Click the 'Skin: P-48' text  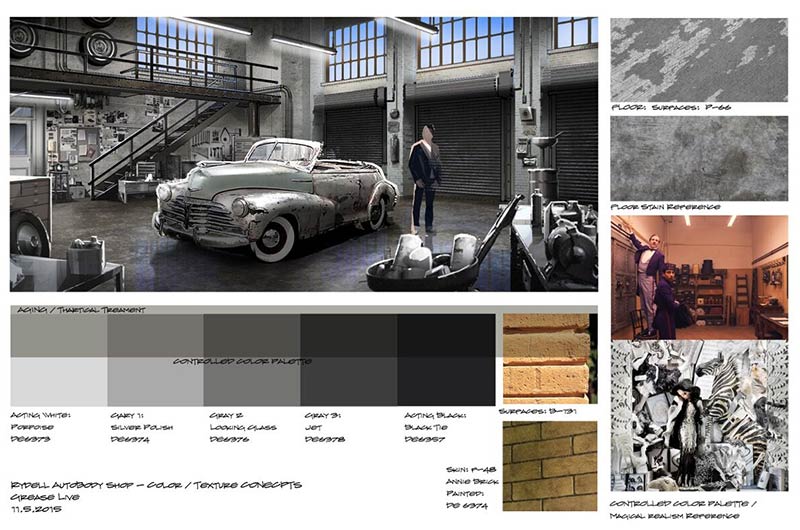[471, 469]
